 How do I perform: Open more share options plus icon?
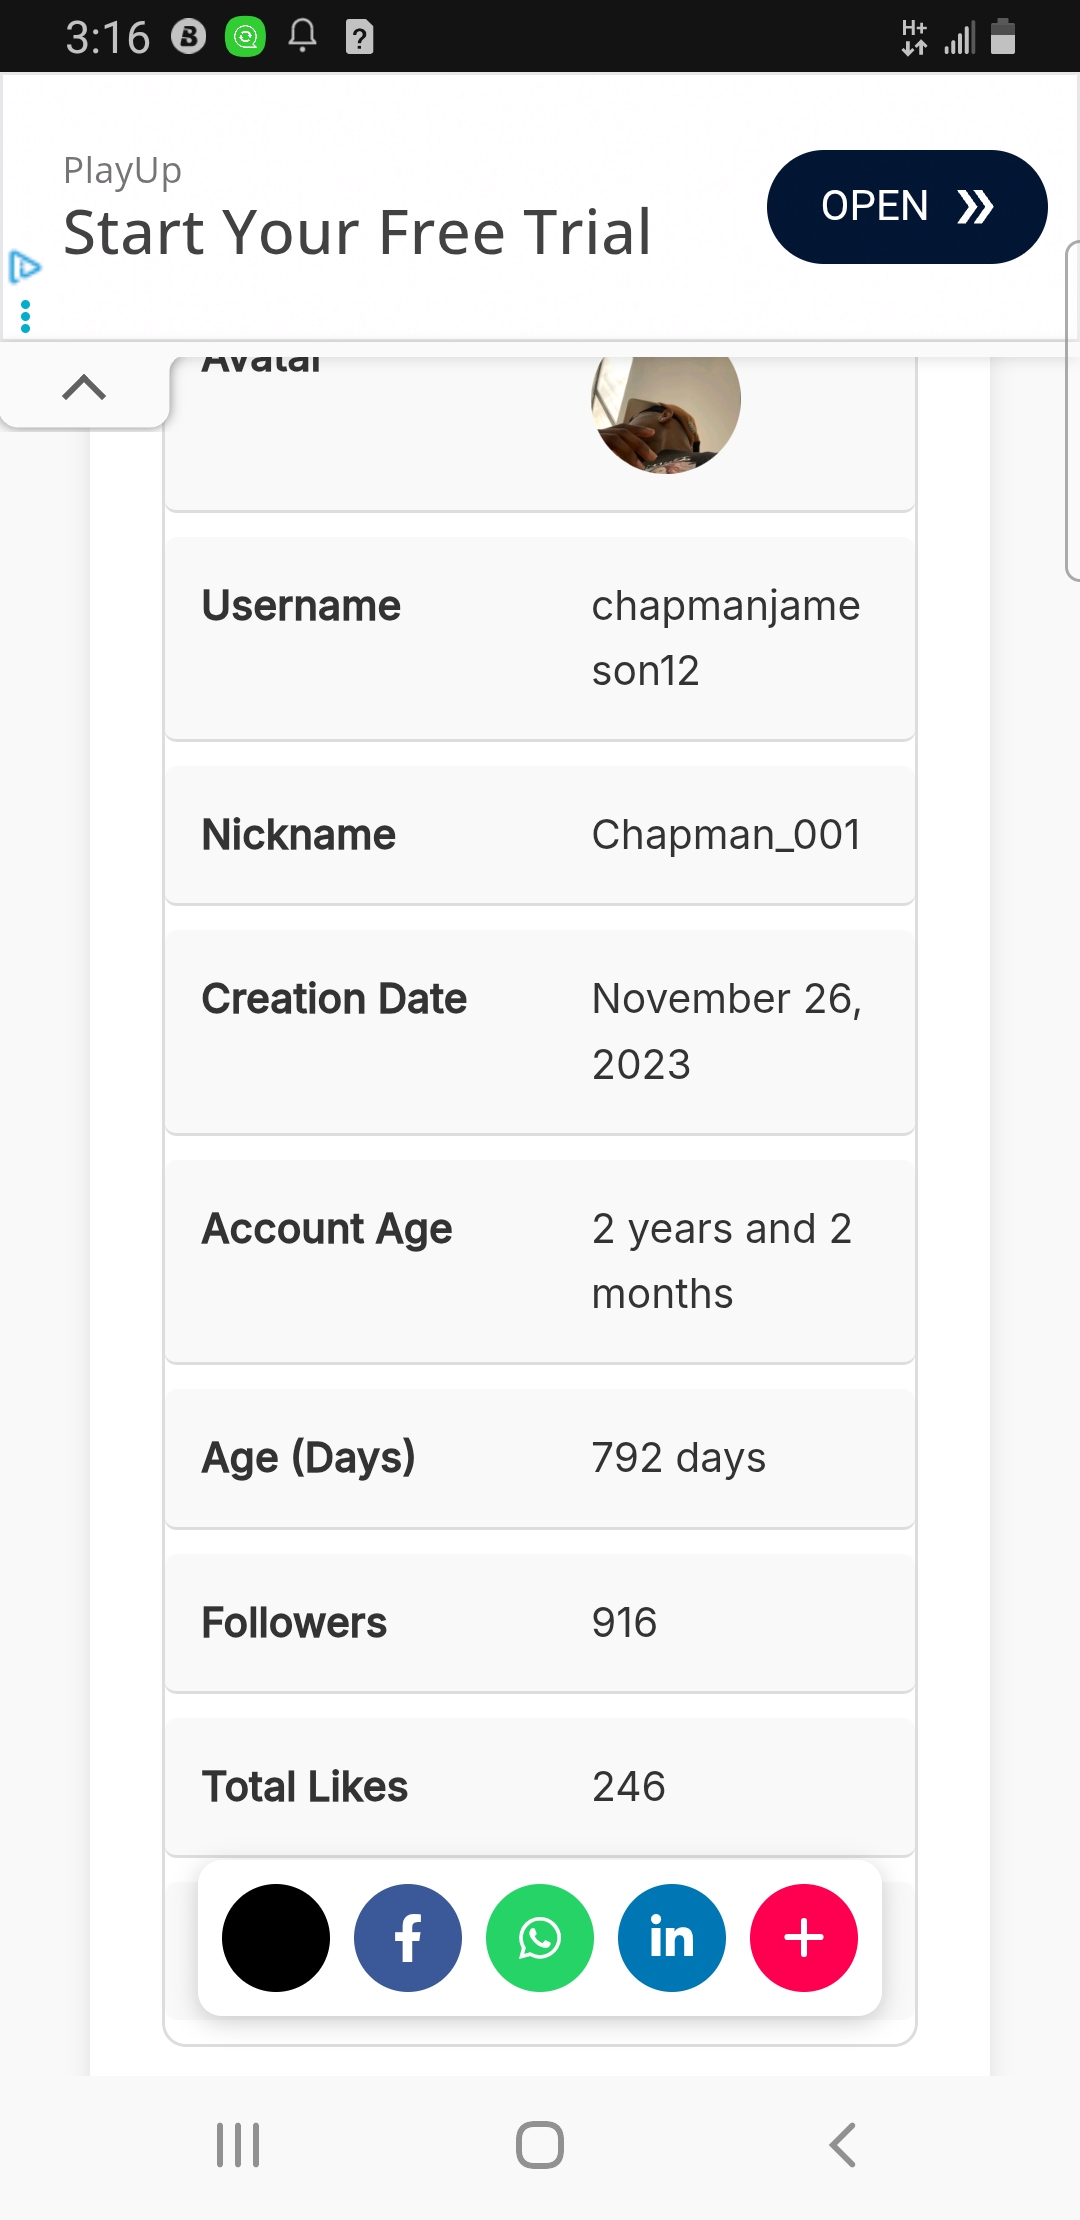[804, 1938]
